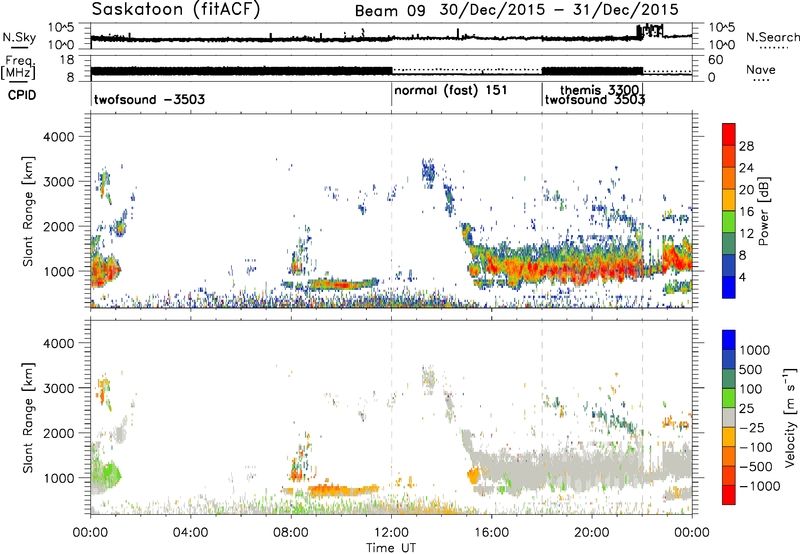This screenshot has width=800, height=554.
Task: Click the 'Saskatoon (fitACF)' title text
Action: (176, 10)
